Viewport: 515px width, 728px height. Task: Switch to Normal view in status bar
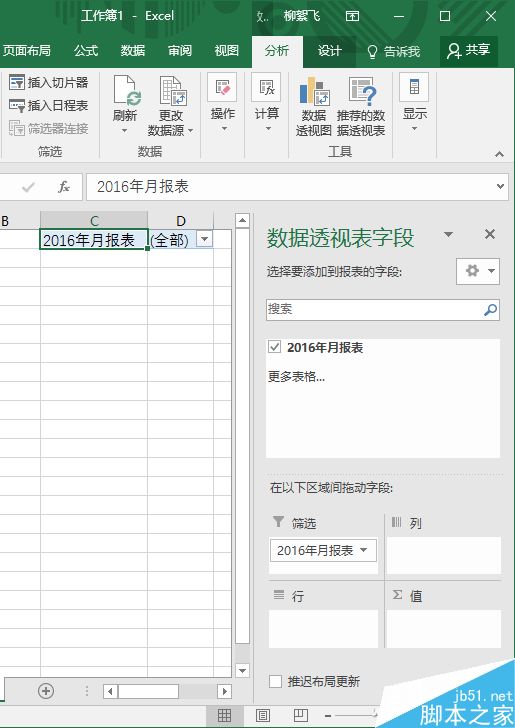(x=224, y=715)
